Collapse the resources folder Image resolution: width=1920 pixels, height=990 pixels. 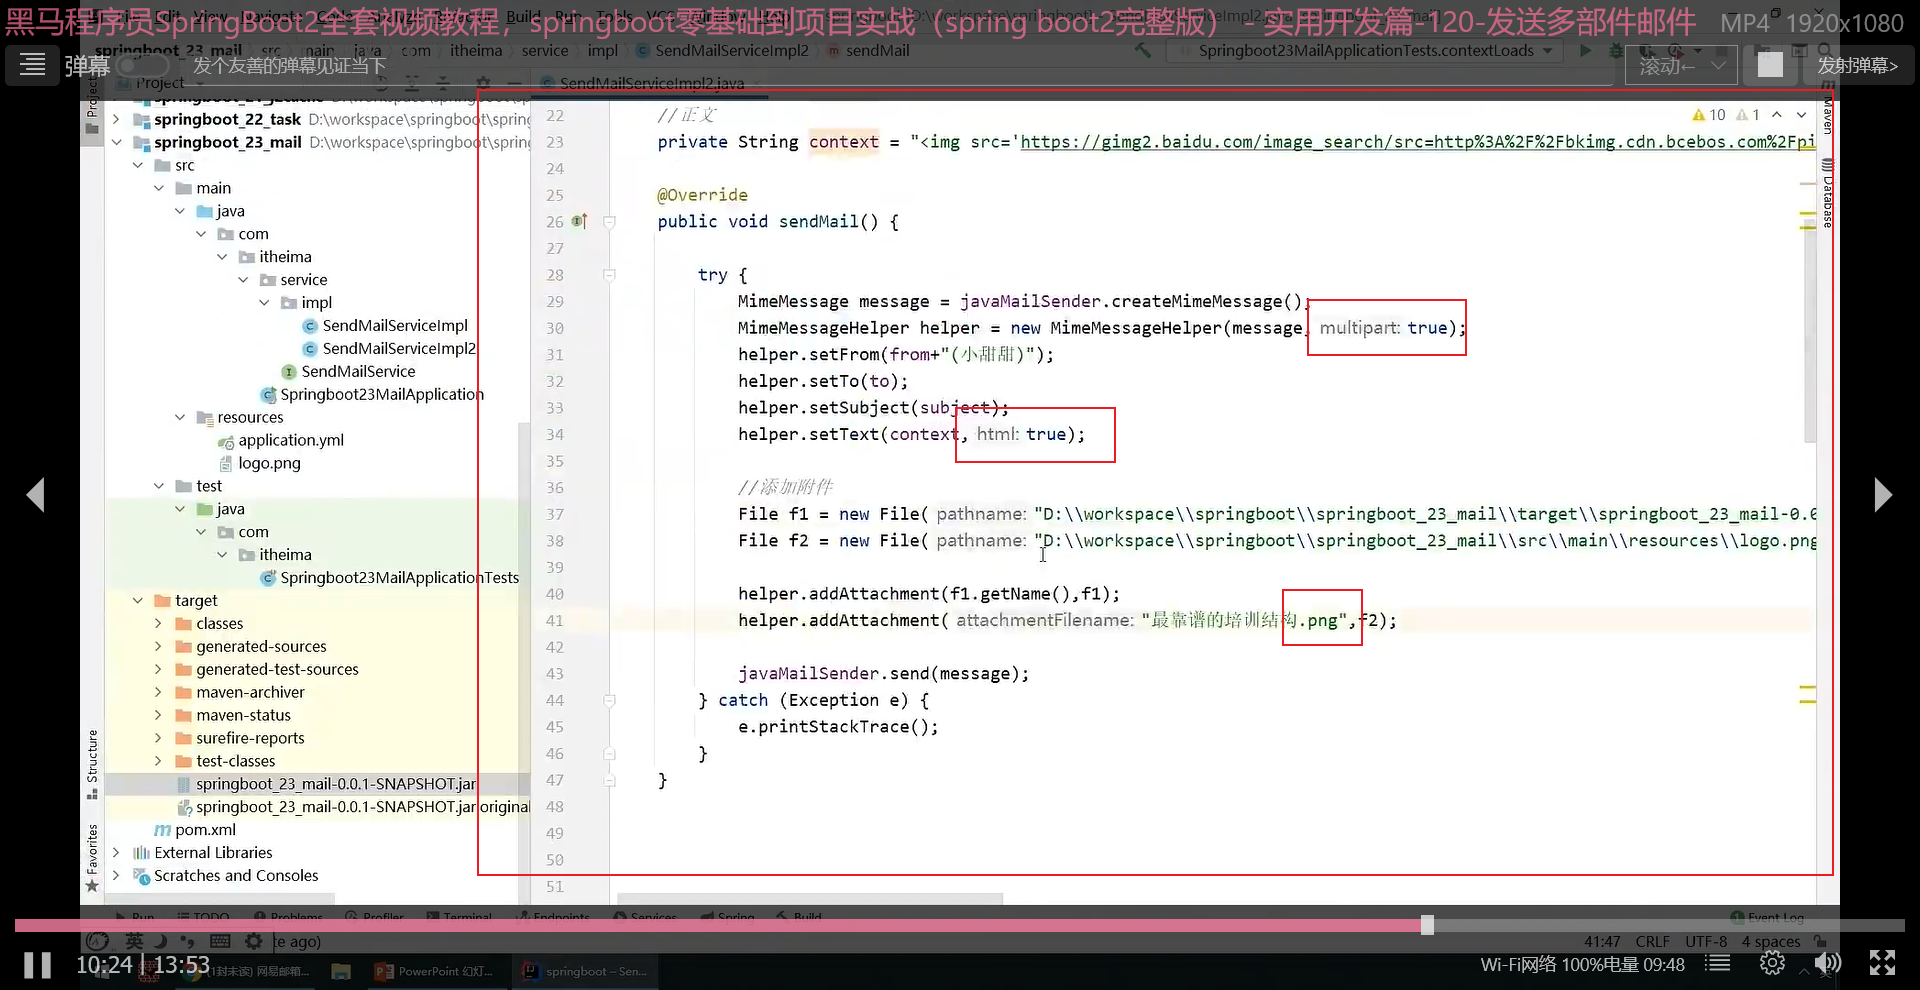click(179, 418)
